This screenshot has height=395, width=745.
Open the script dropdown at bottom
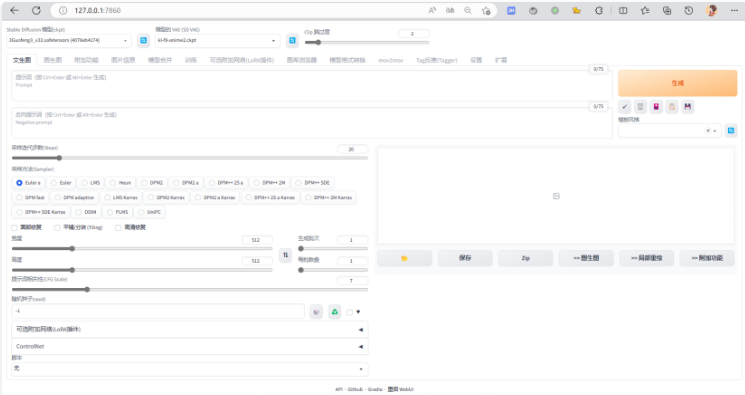click(190, 368)
